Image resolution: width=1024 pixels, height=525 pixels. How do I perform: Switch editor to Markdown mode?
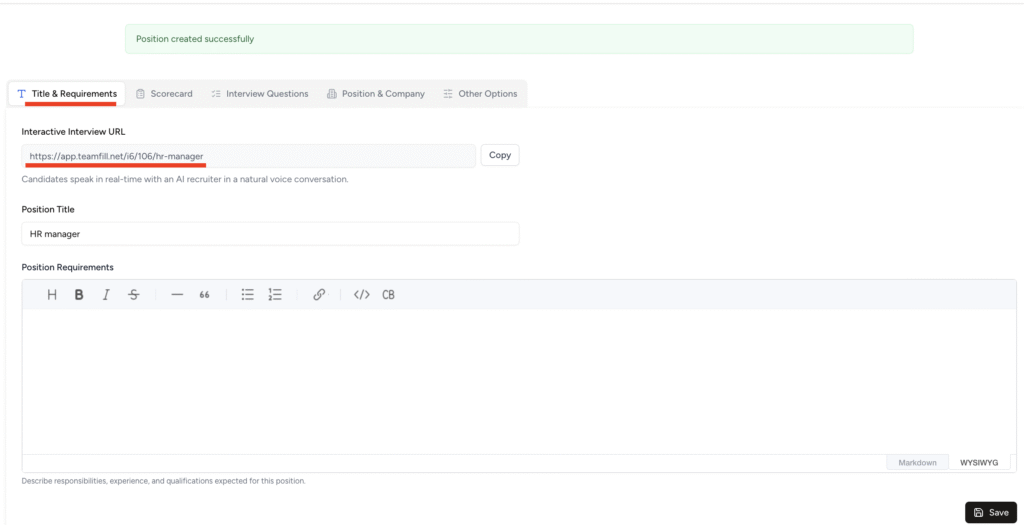(x=917, y=463)
